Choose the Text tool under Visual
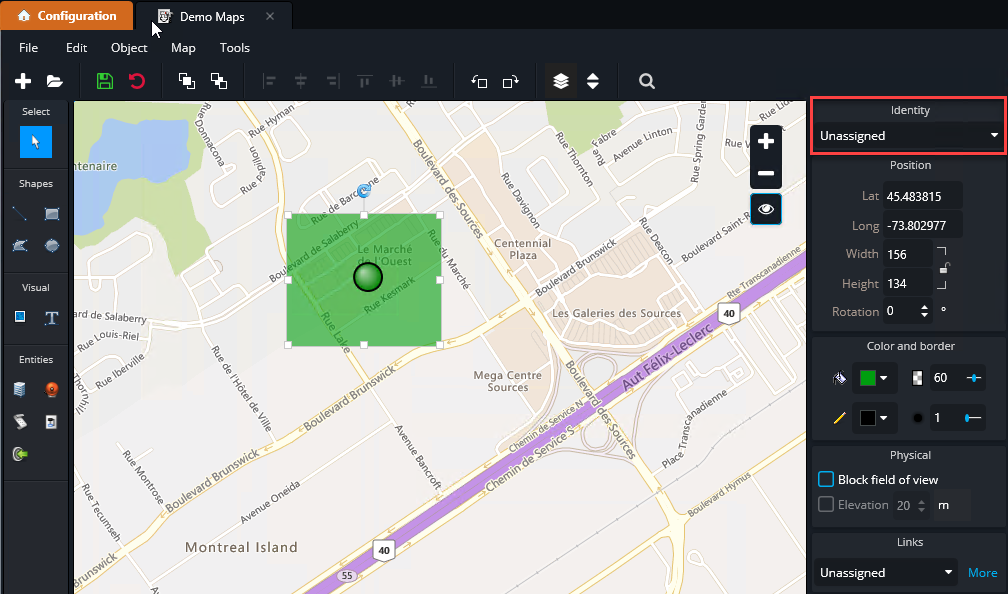The width and height of the screenshot is (1008, 594). coord(52,318)
